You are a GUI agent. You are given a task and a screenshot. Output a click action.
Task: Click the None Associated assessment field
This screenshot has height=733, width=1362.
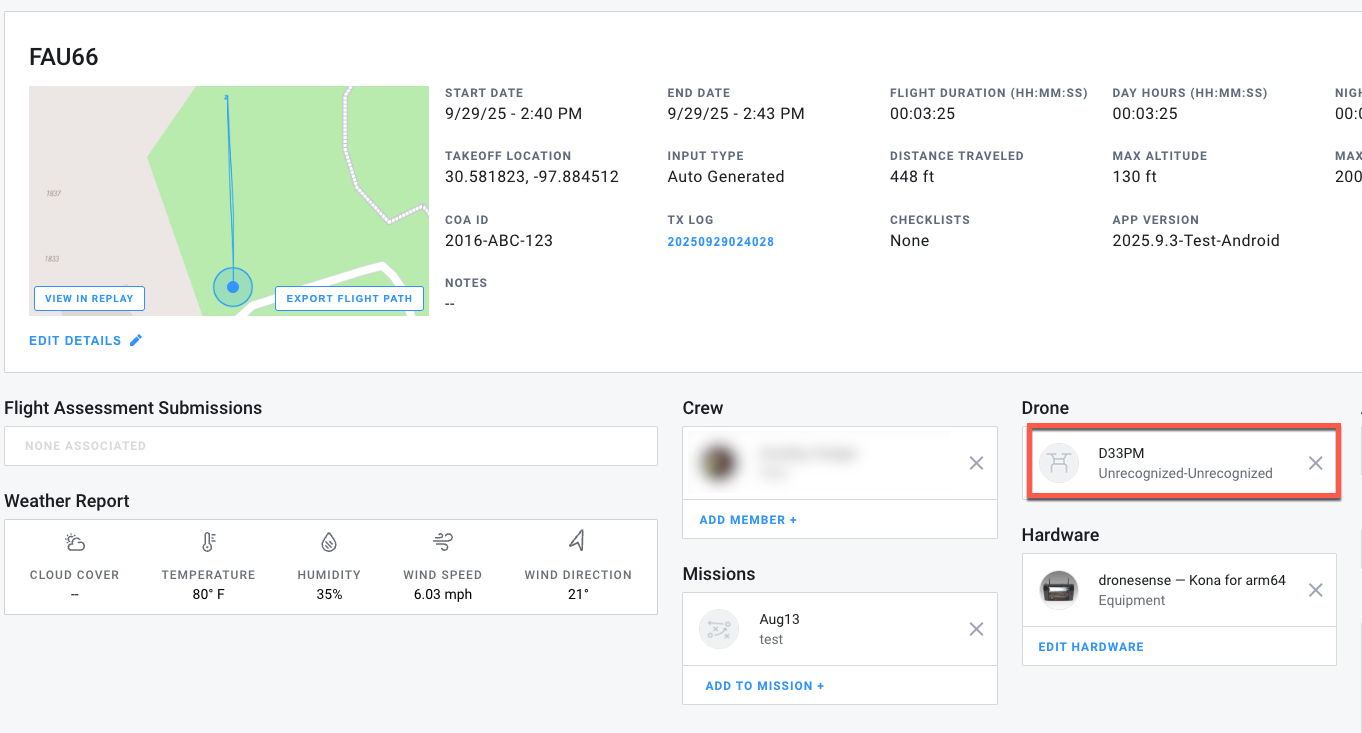(x=331, y=446)
